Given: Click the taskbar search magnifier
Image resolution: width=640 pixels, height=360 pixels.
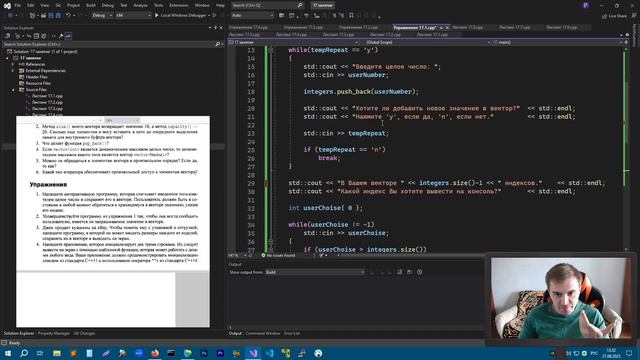Looking at the screenshot, I should point(24,353).
